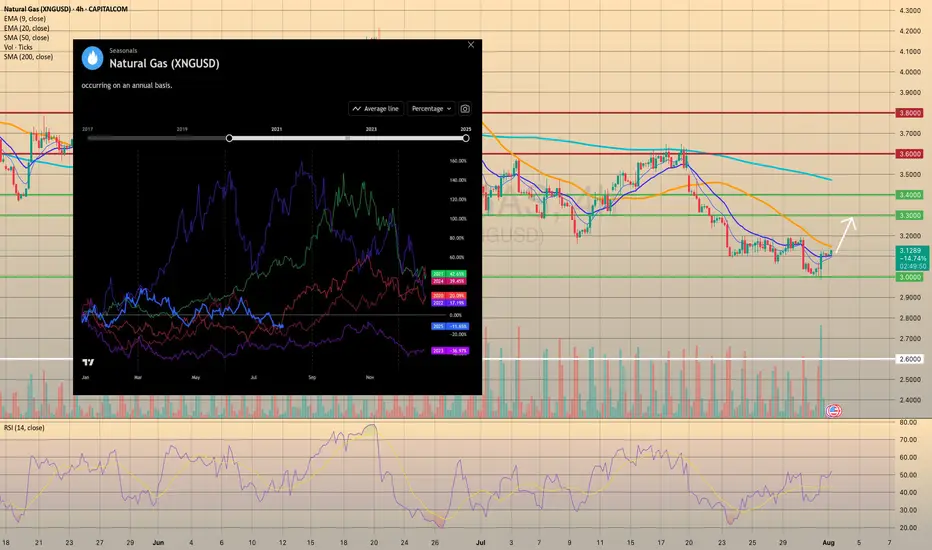This screenshot has width=932, height=550.
Task: Click the Aug label on the time axis
Action: [828, 543]
